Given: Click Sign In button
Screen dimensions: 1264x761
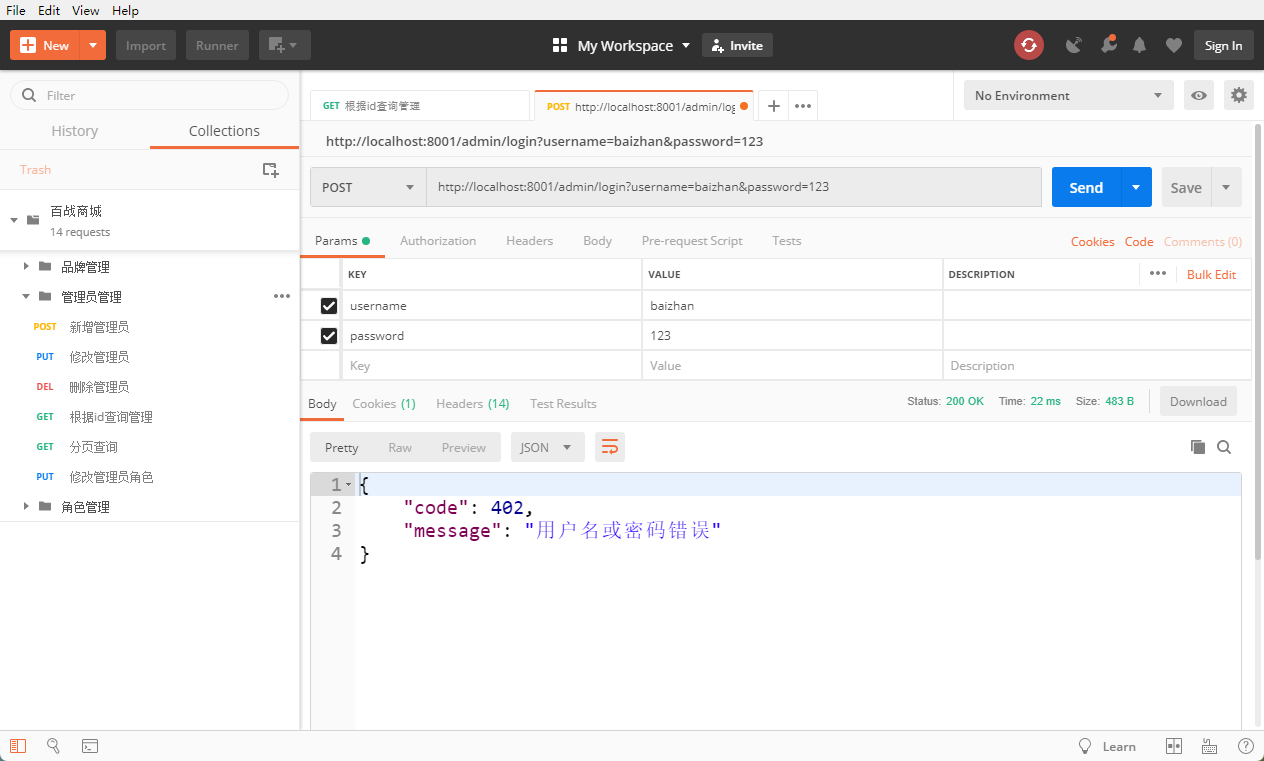Looking at the screenshot, I should 1223,45.
